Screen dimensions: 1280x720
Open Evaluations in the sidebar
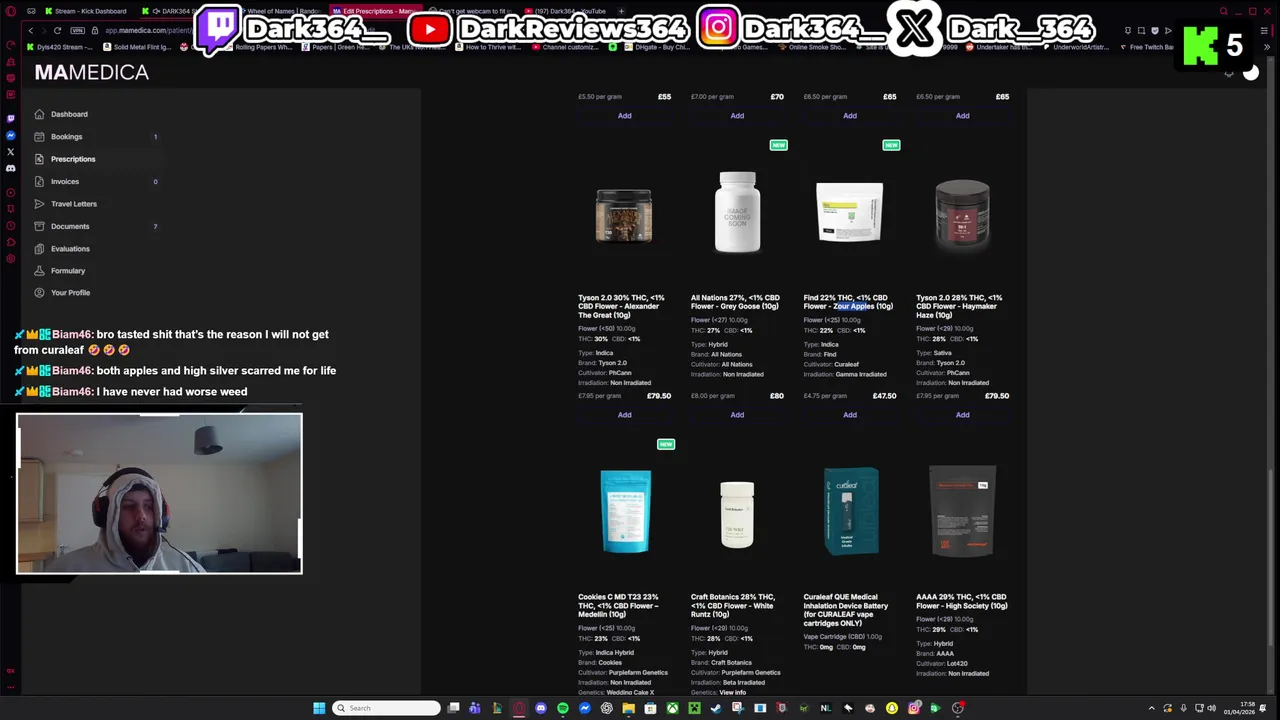[70, 249]
